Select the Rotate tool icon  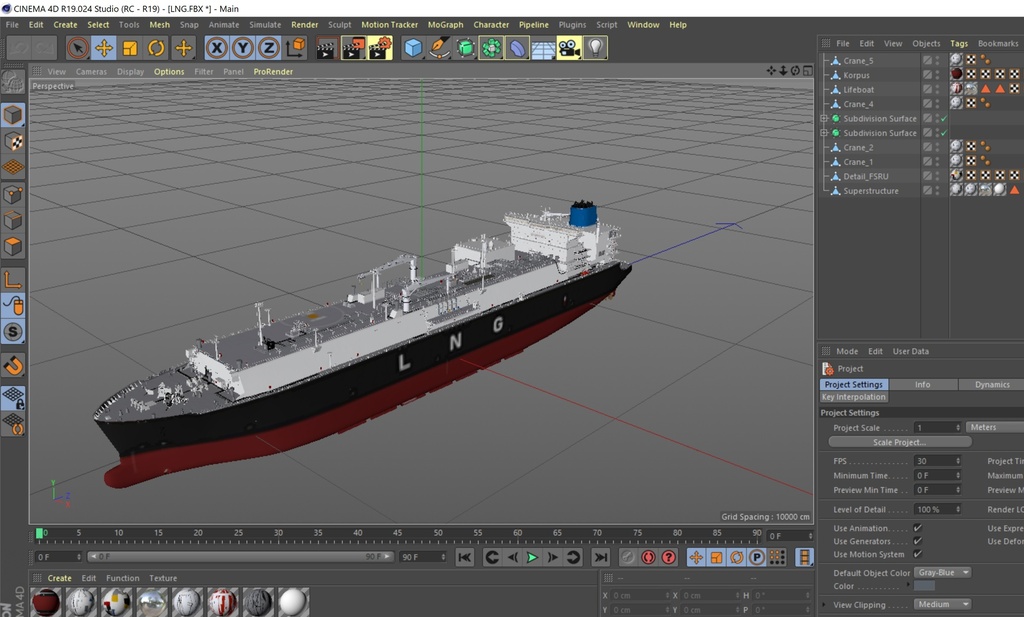coord(156,48)
